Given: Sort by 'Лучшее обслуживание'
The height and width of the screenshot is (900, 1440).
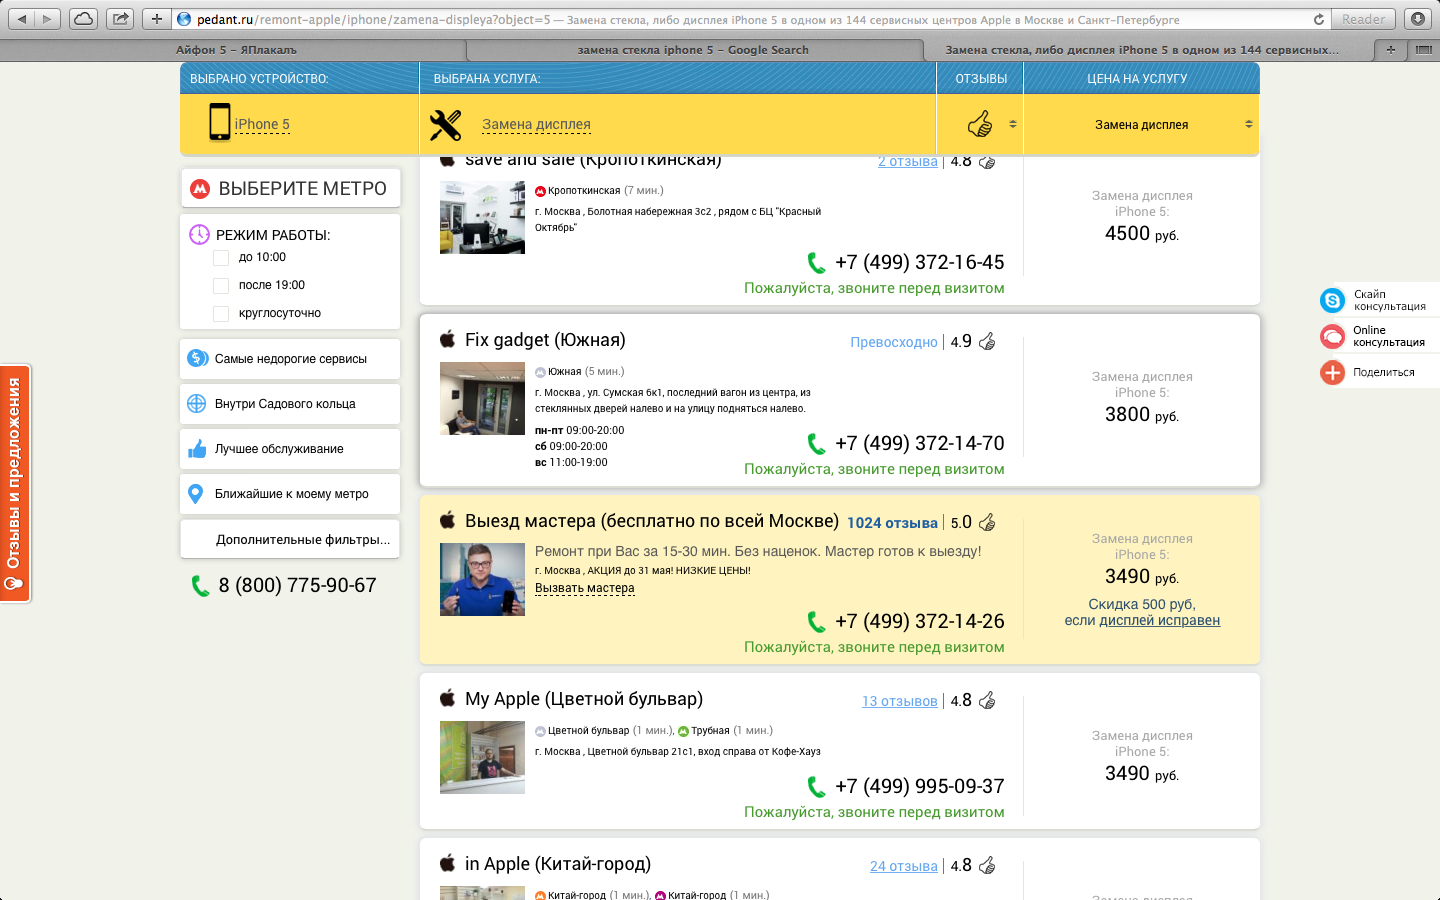Looking at the screenshot, I should [x=290, y=449].
